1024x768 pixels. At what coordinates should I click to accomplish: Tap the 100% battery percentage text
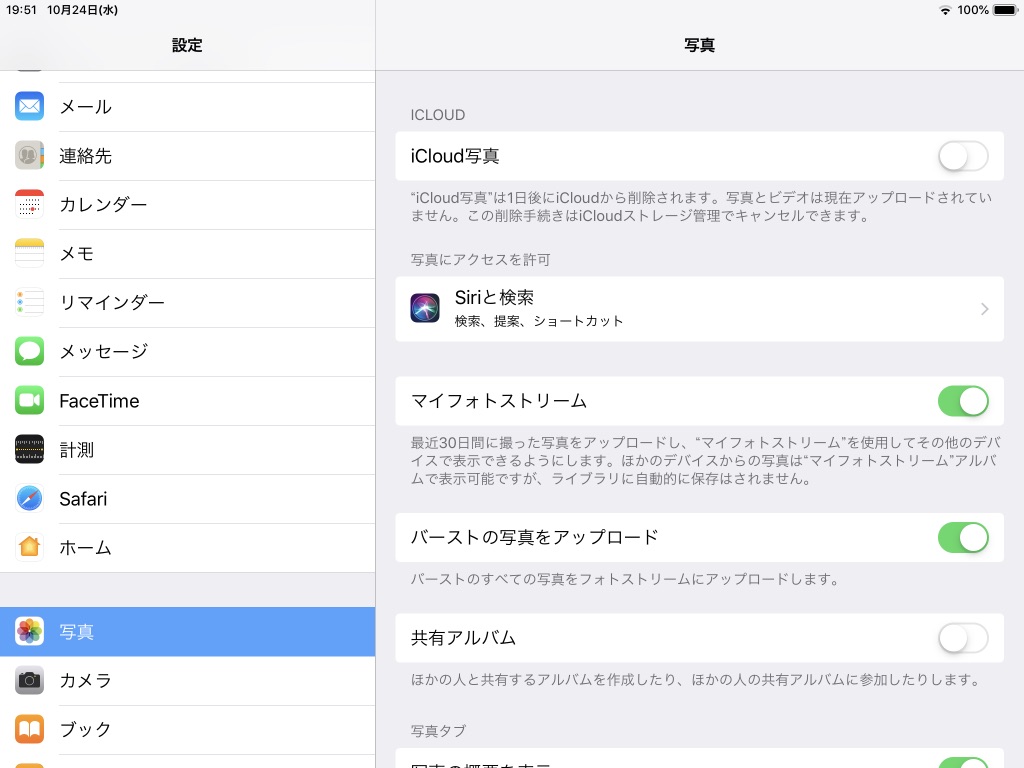(973, 10)
